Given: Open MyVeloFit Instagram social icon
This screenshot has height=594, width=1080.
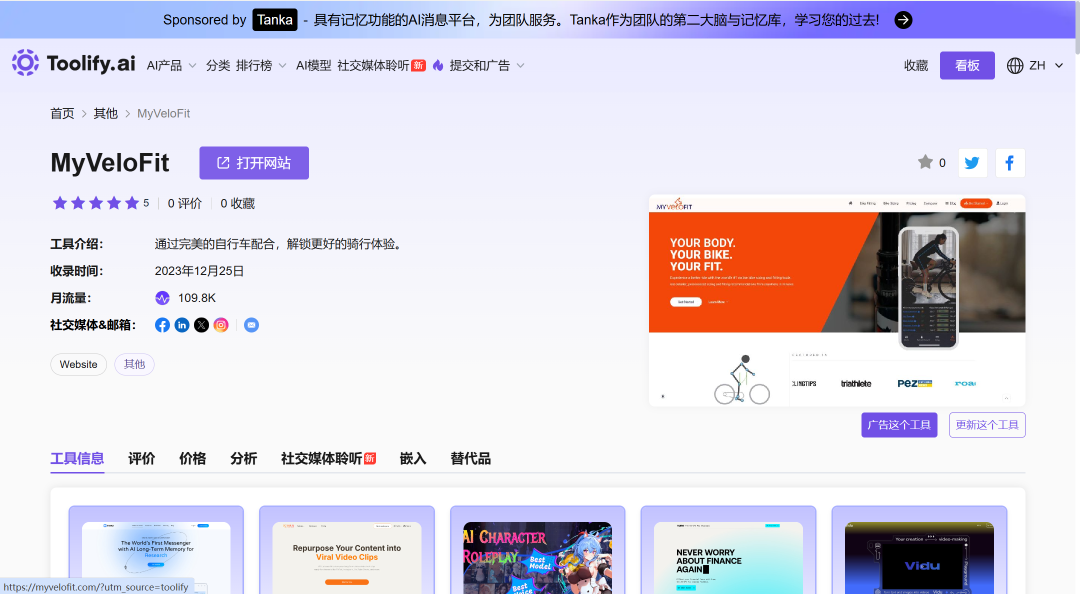Looking at the screenshot, I should pyautogui.click(x=221, y=325).
